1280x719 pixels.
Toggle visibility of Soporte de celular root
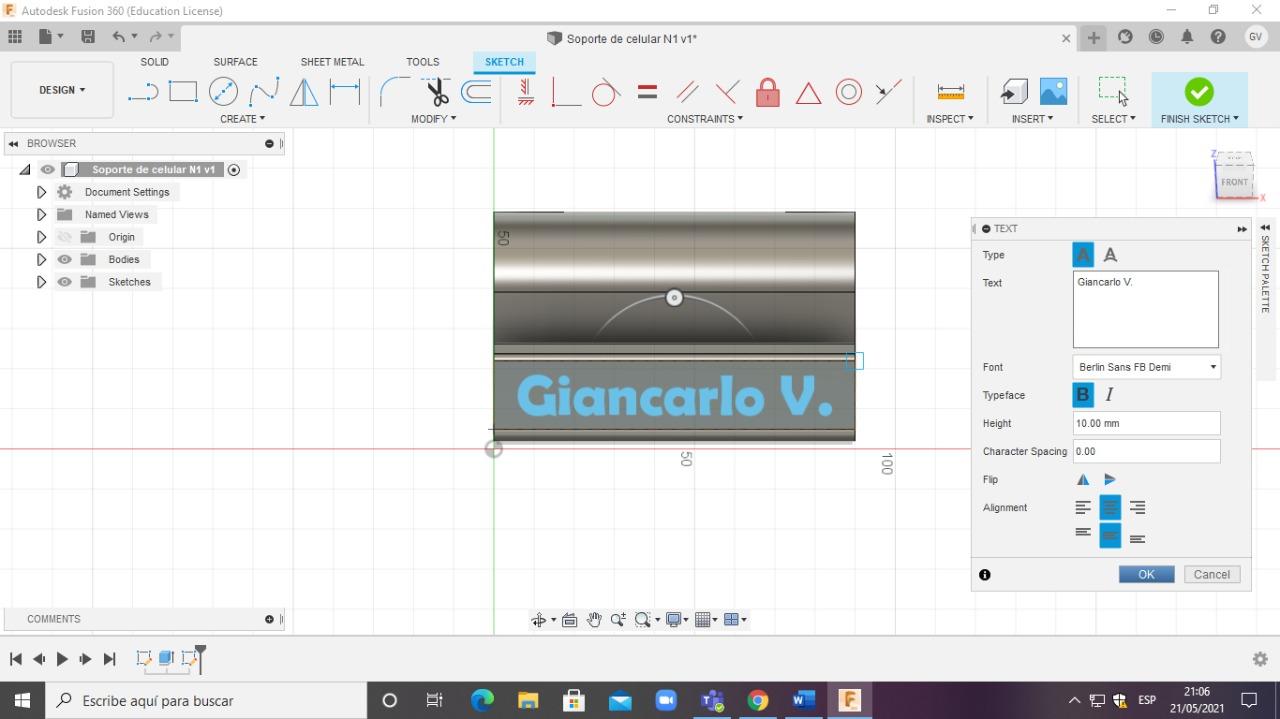[x=48, y=170]
